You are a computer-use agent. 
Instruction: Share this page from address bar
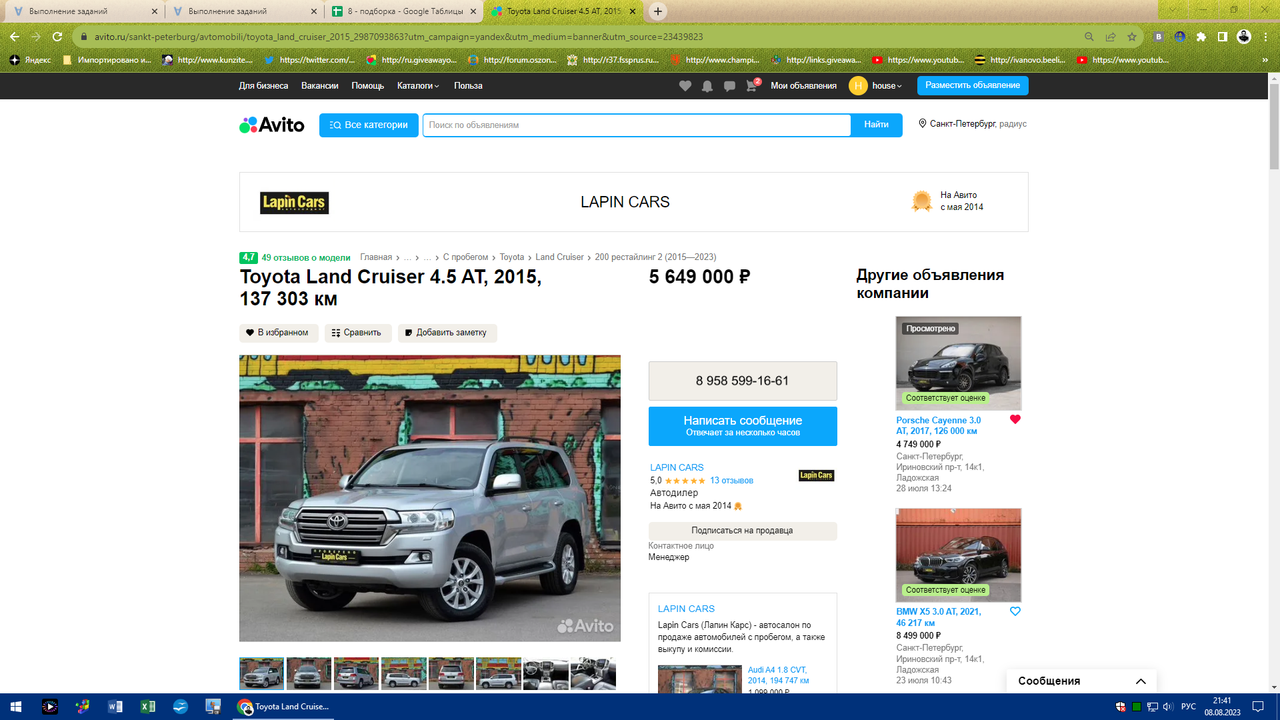(x=1110, y=36)
